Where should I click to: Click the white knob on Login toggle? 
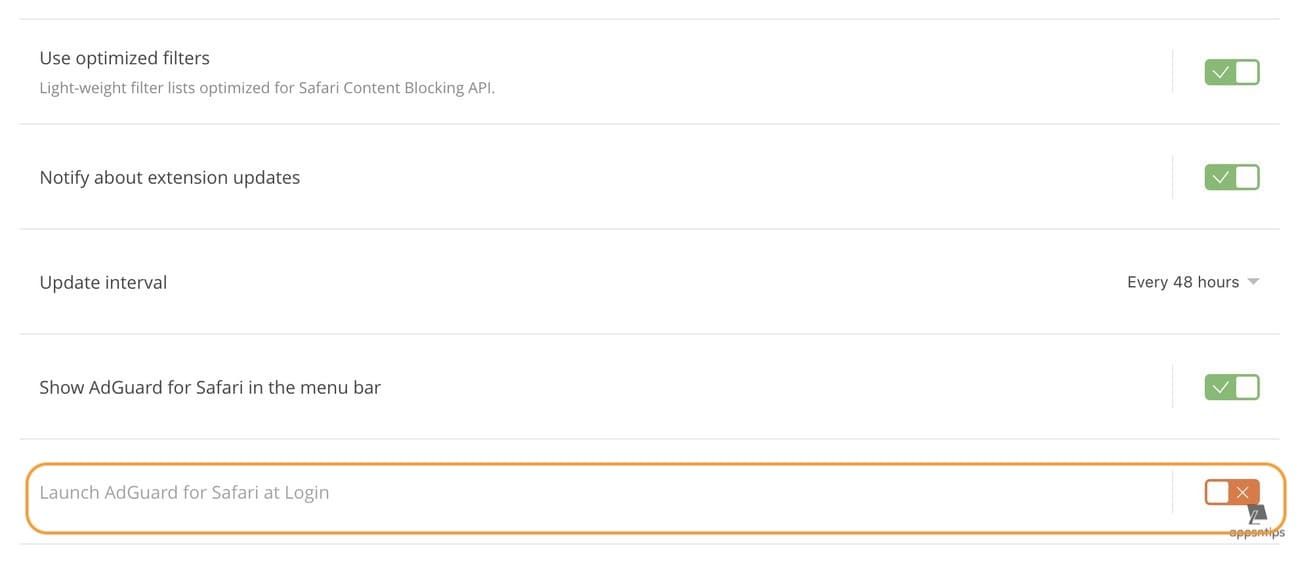[1218, 492]
